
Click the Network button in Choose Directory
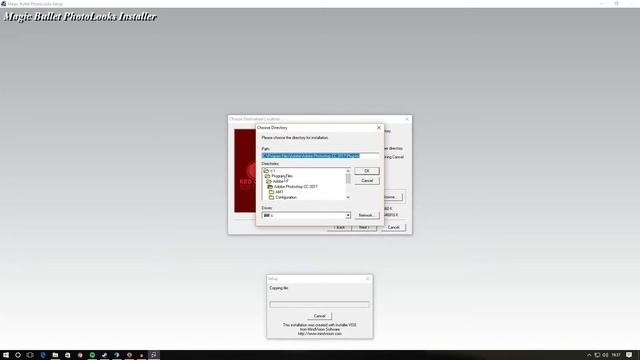(x=367, y=215)
